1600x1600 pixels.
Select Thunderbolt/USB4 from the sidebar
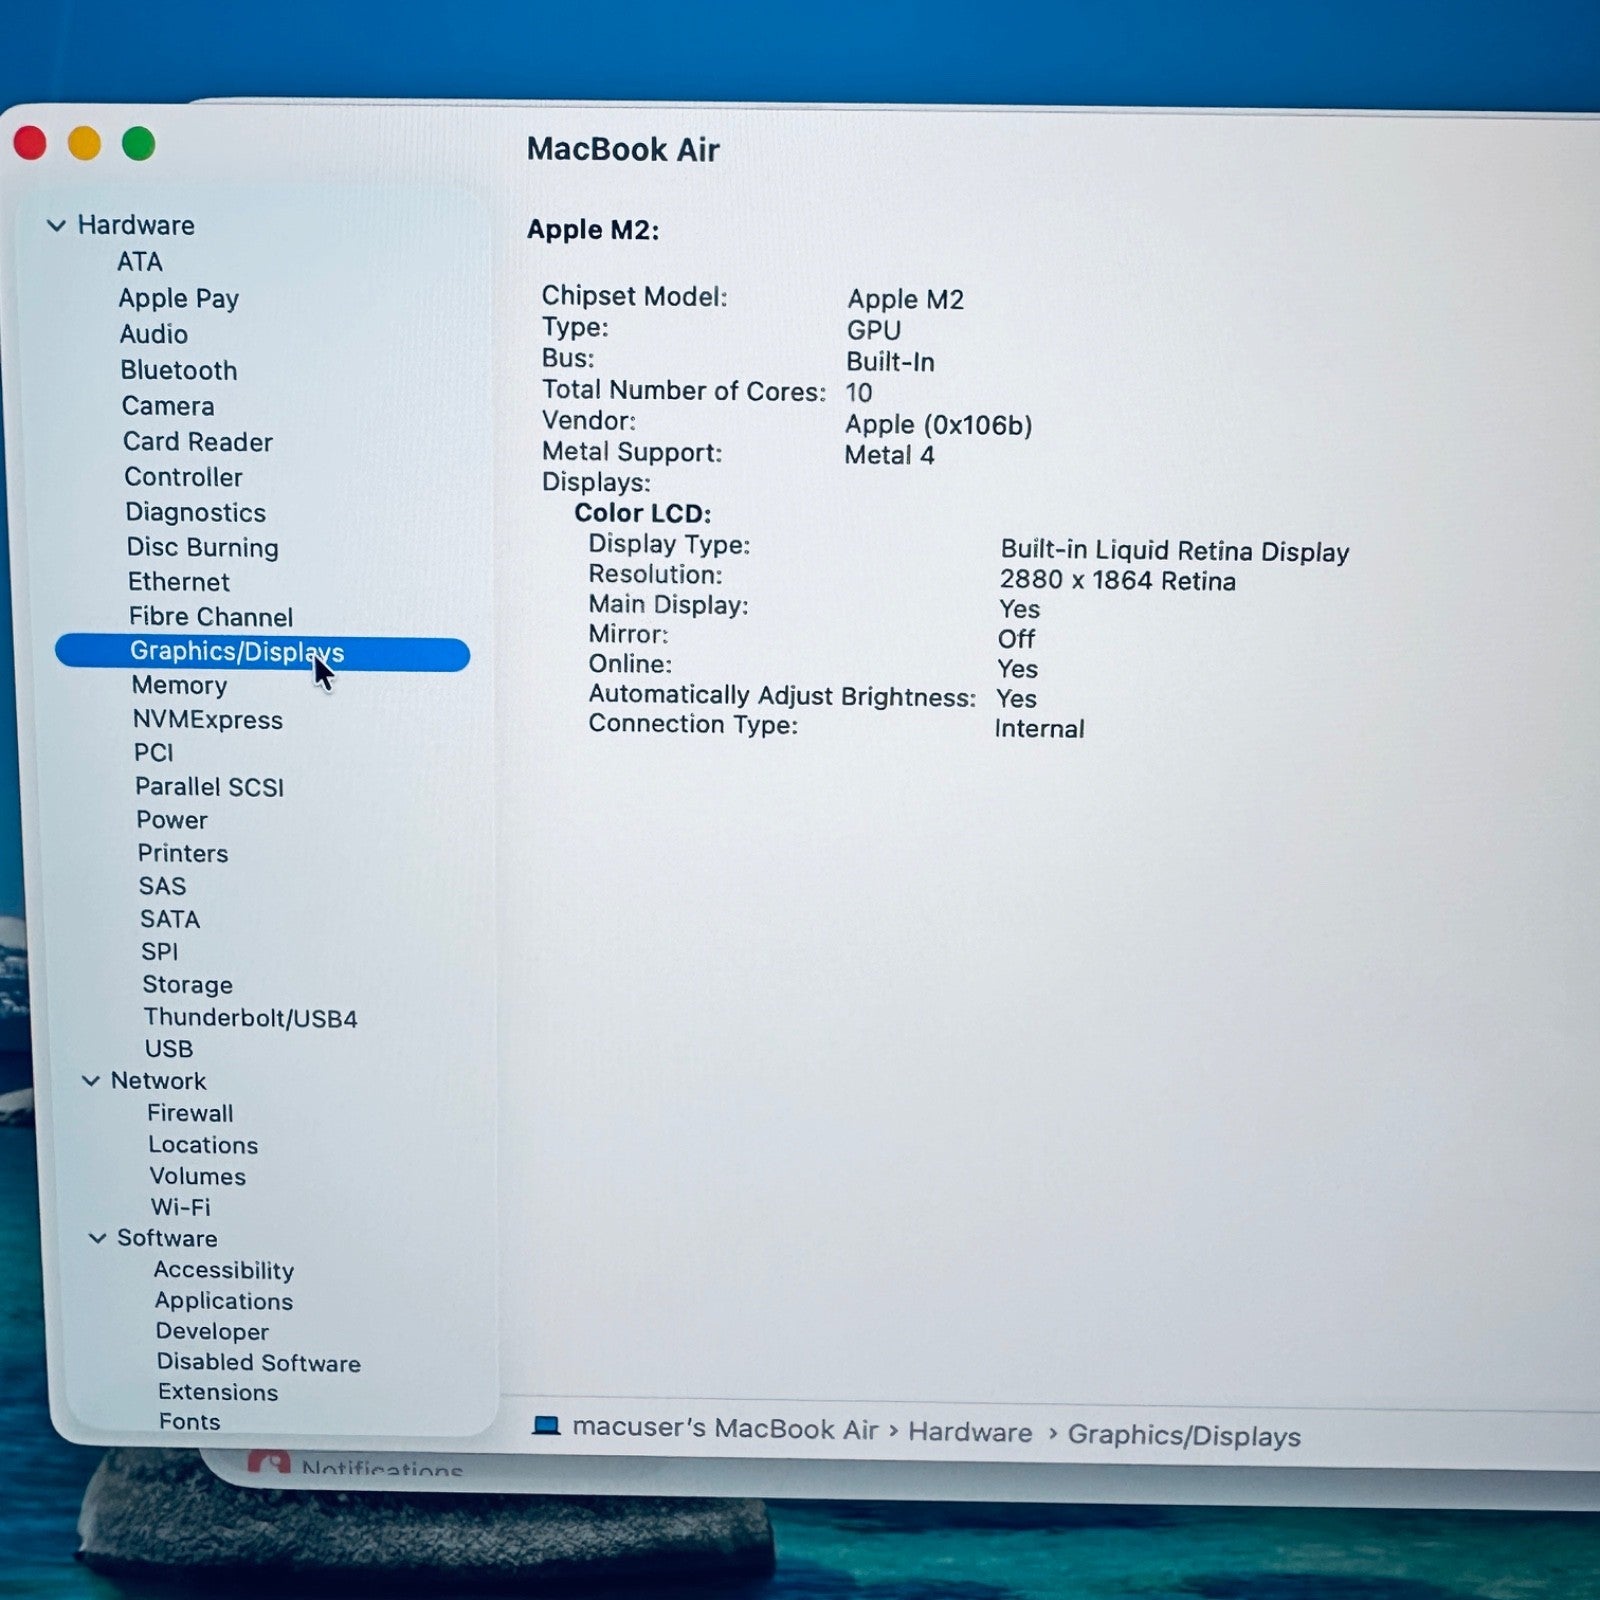(251, 1017)
